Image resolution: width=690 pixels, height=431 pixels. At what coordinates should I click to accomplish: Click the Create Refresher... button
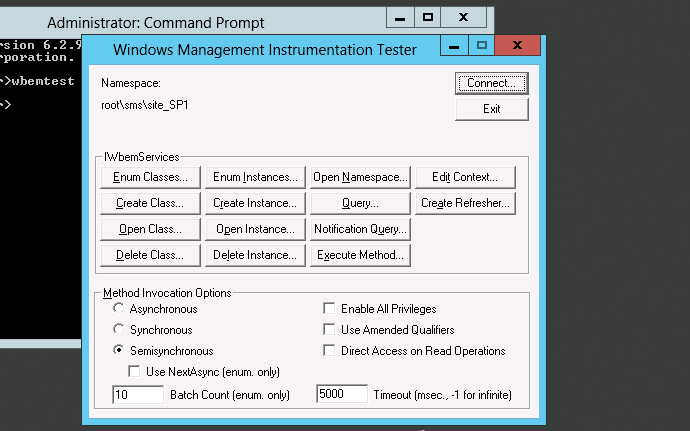[465, 203]
